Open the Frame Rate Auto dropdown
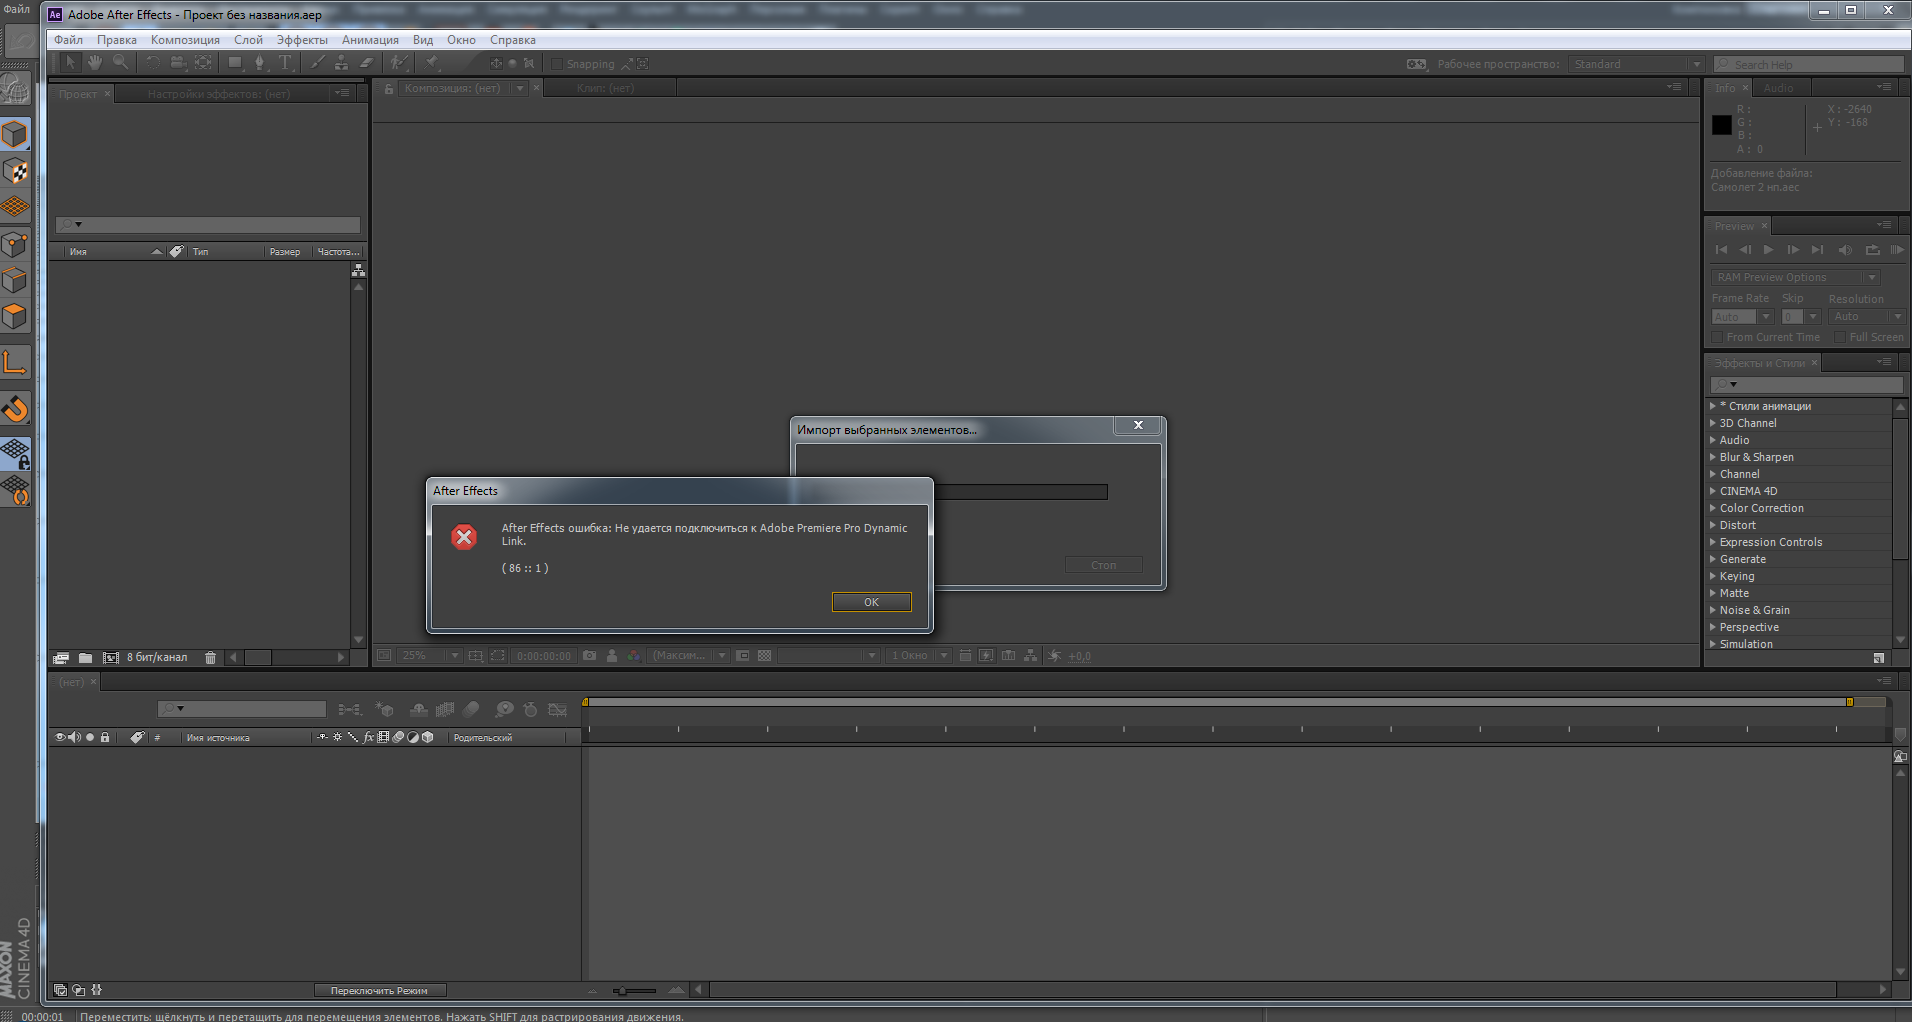Viewport: 1912px width, 1022px height. (x=1742, y=317)
